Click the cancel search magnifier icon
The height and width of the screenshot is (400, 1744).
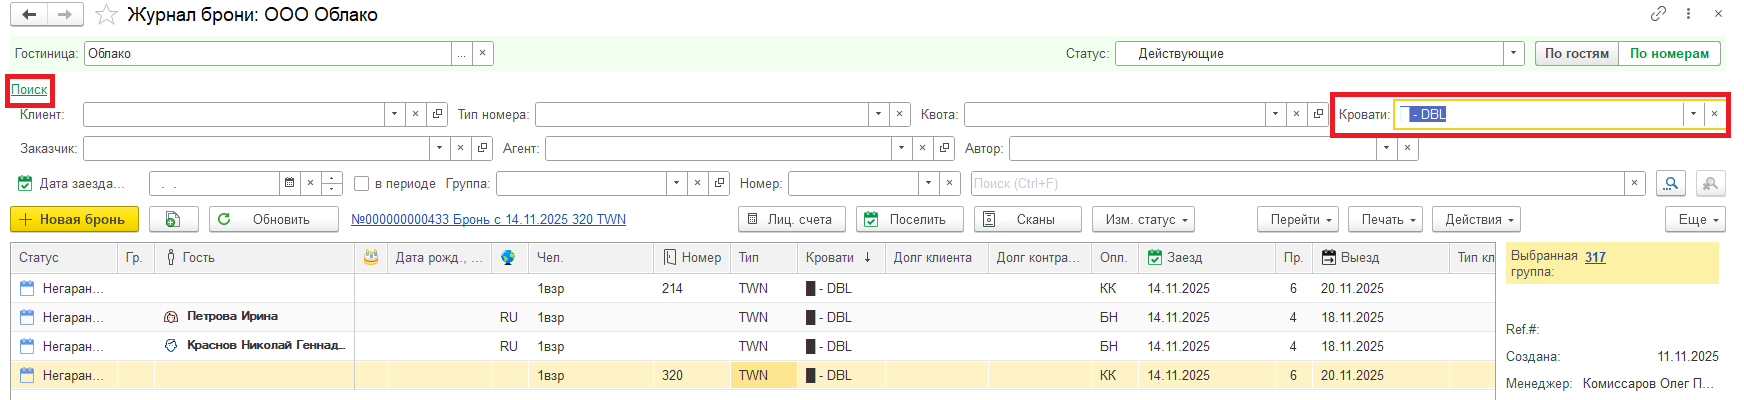tap(1710, 184)
